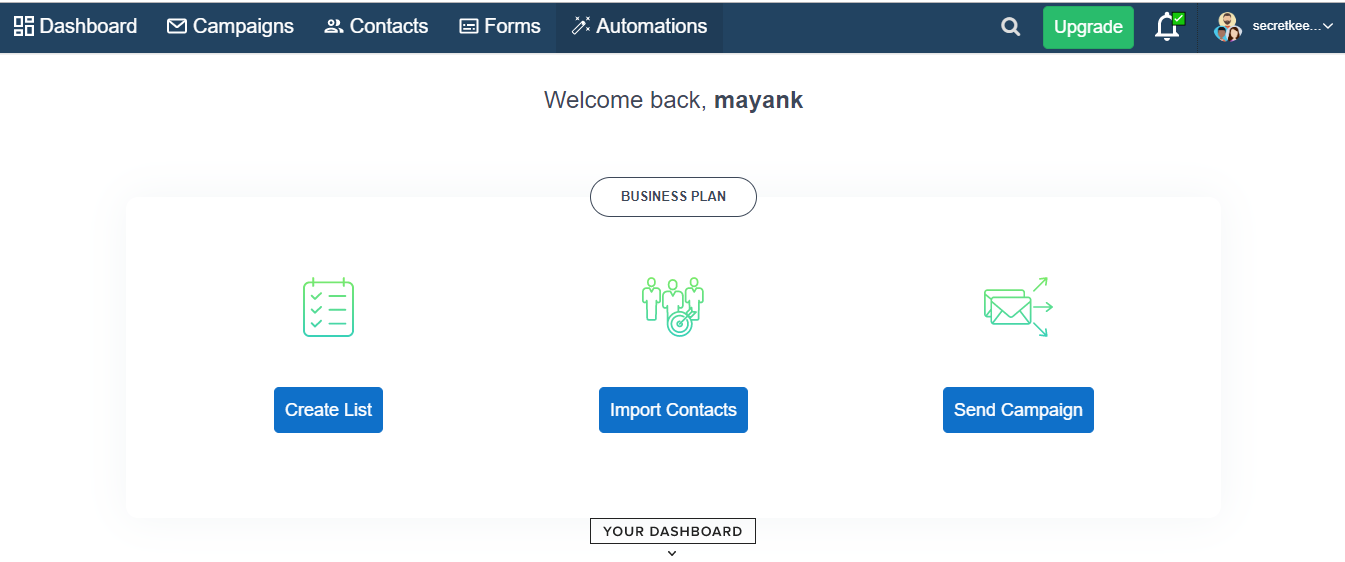Click the Import Contacts button

pos(673,410)
